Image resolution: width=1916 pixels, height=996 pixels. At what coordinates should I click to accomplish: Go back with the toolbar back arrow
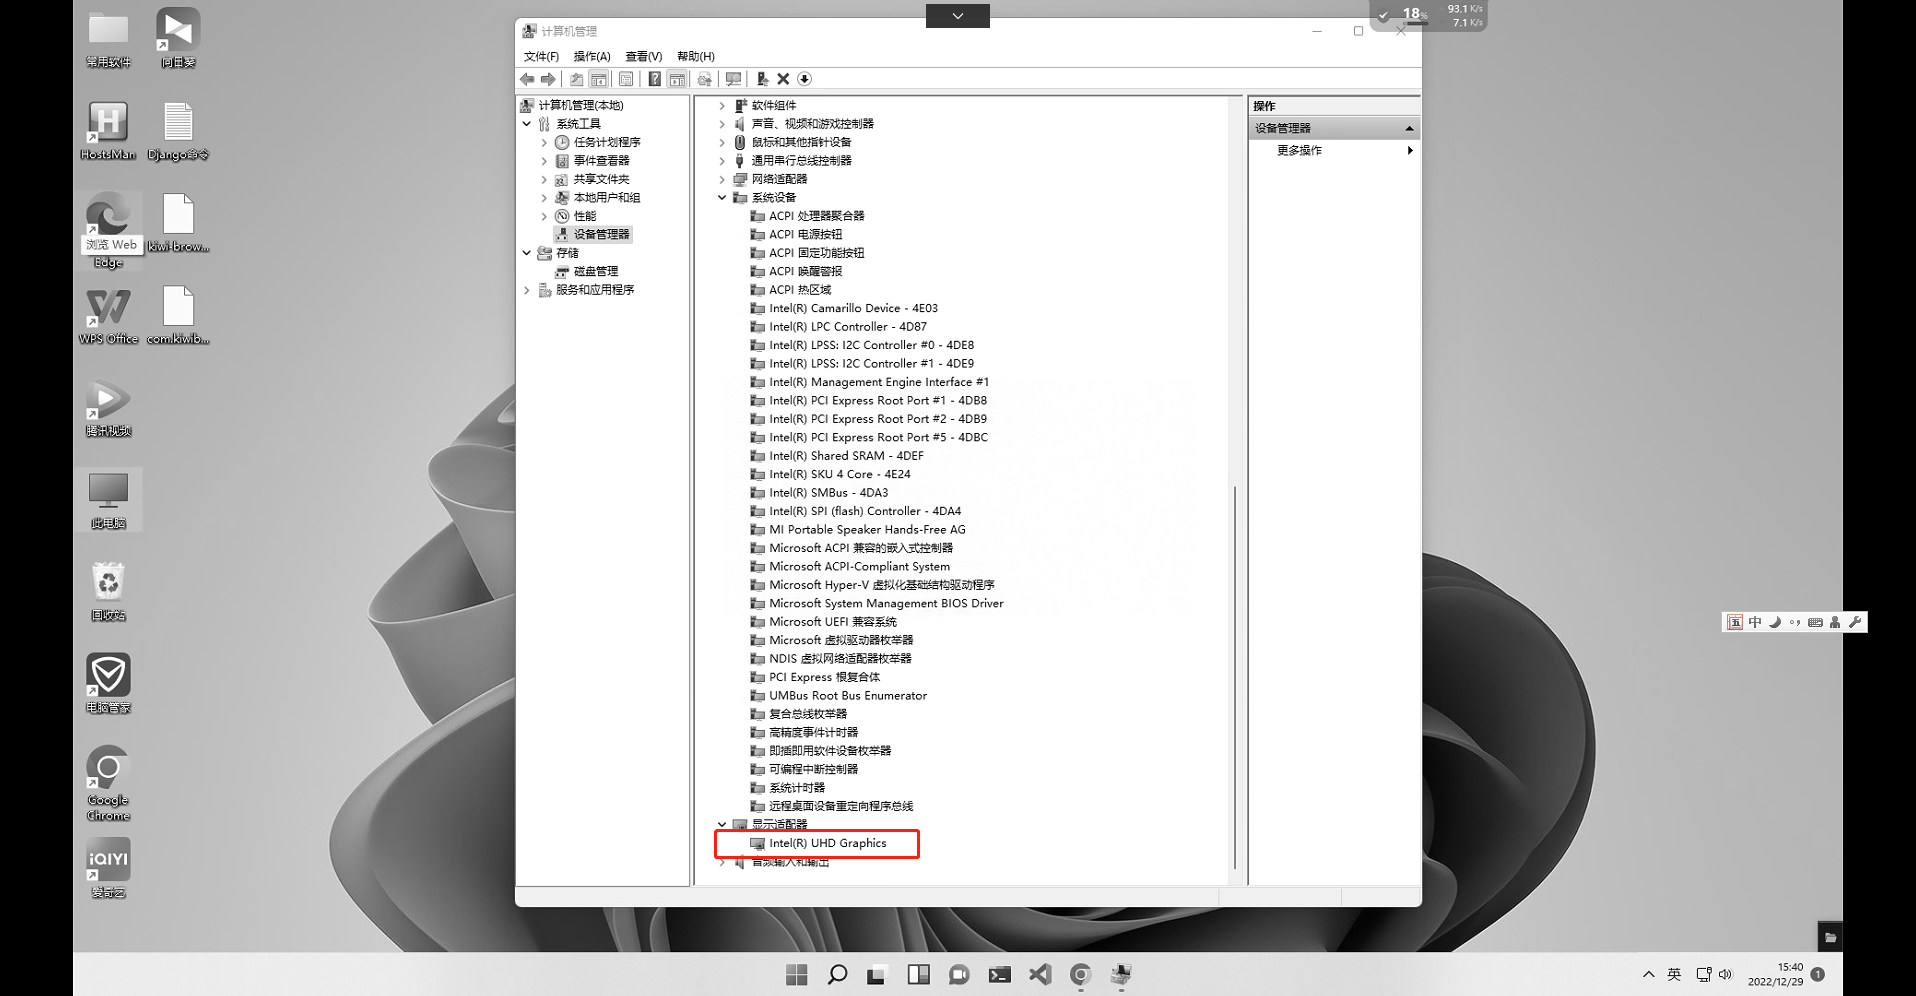[x=527, y=79]
